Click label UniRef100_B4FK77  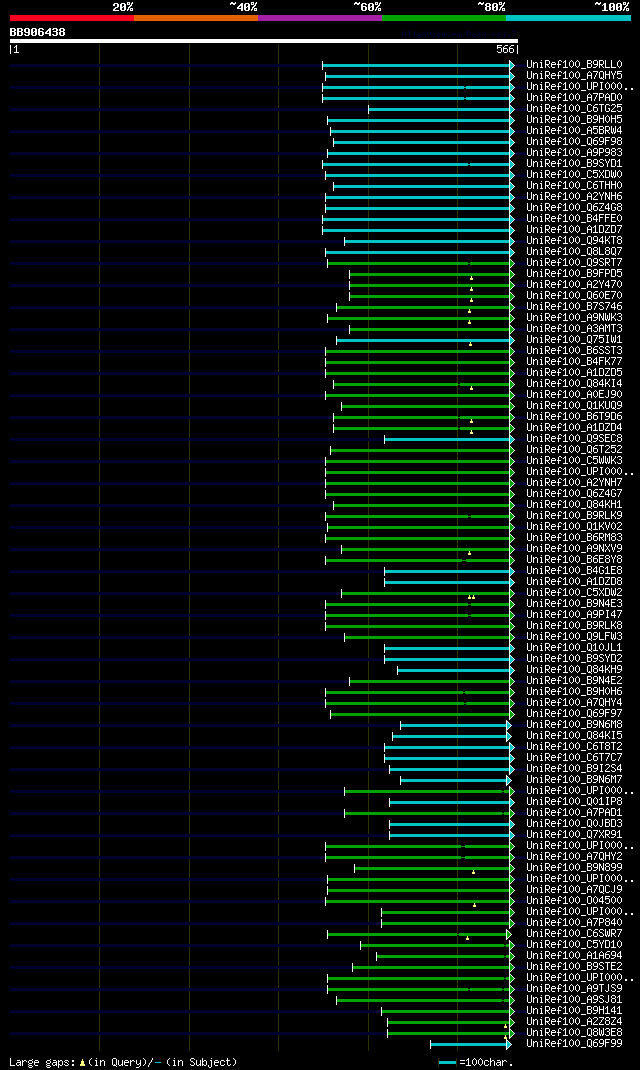click(574, 362)
